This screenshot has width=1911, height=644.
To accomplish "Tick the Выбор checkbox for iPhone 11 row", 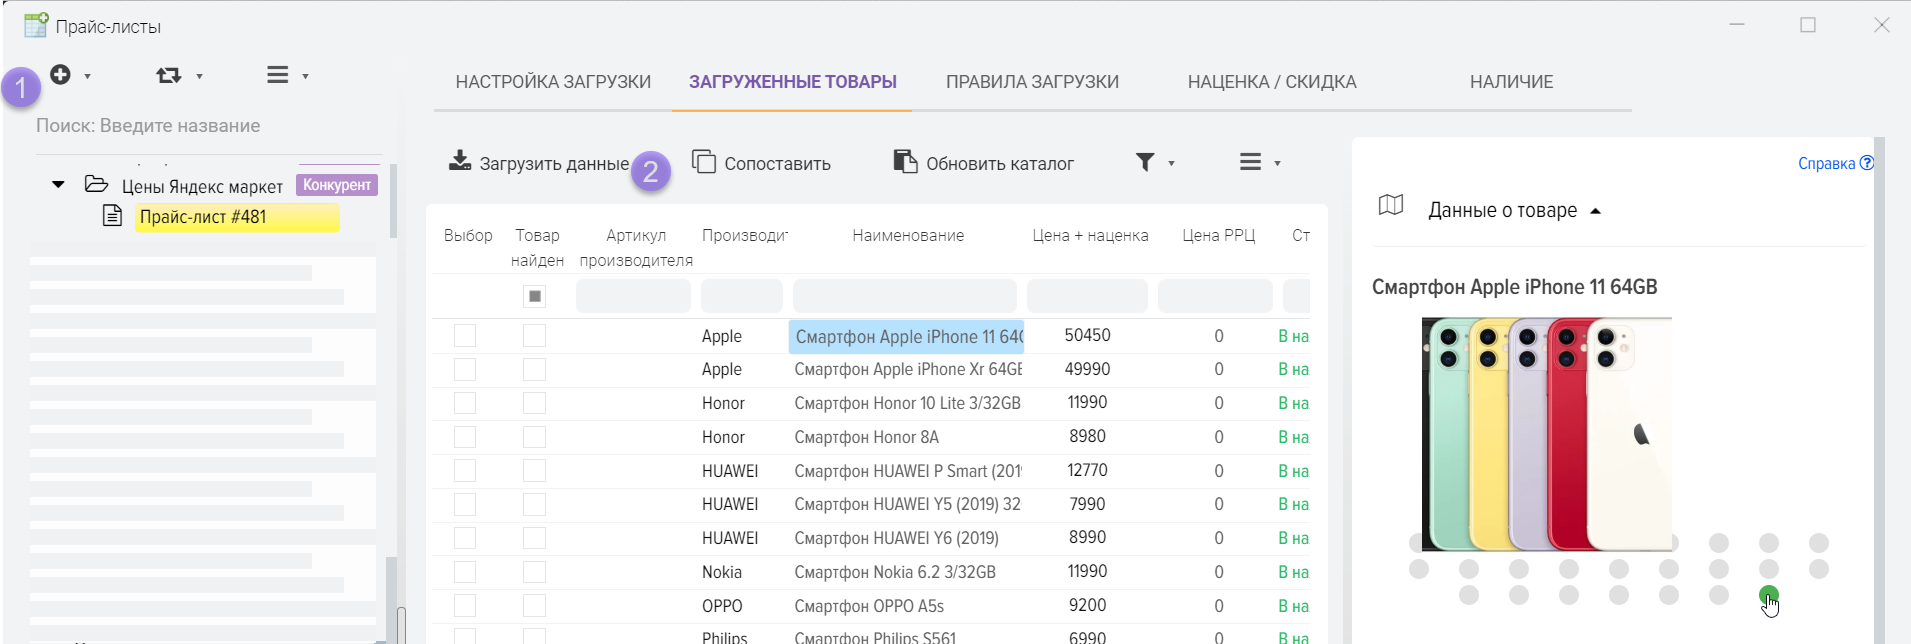I will point(465,336).
